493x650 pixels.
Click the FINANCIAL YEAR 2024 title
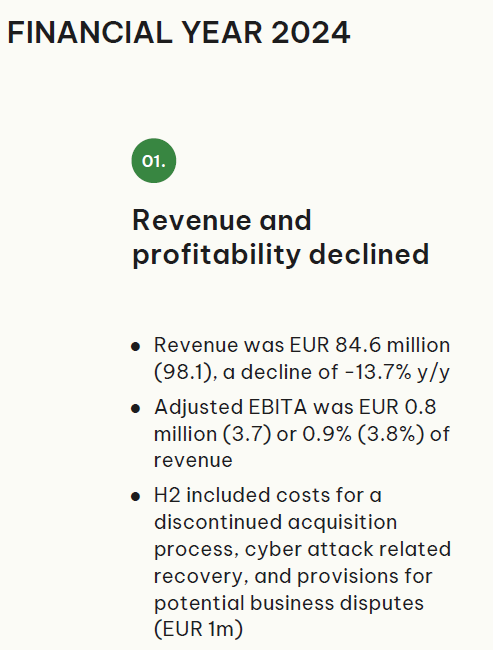point(179,33)
